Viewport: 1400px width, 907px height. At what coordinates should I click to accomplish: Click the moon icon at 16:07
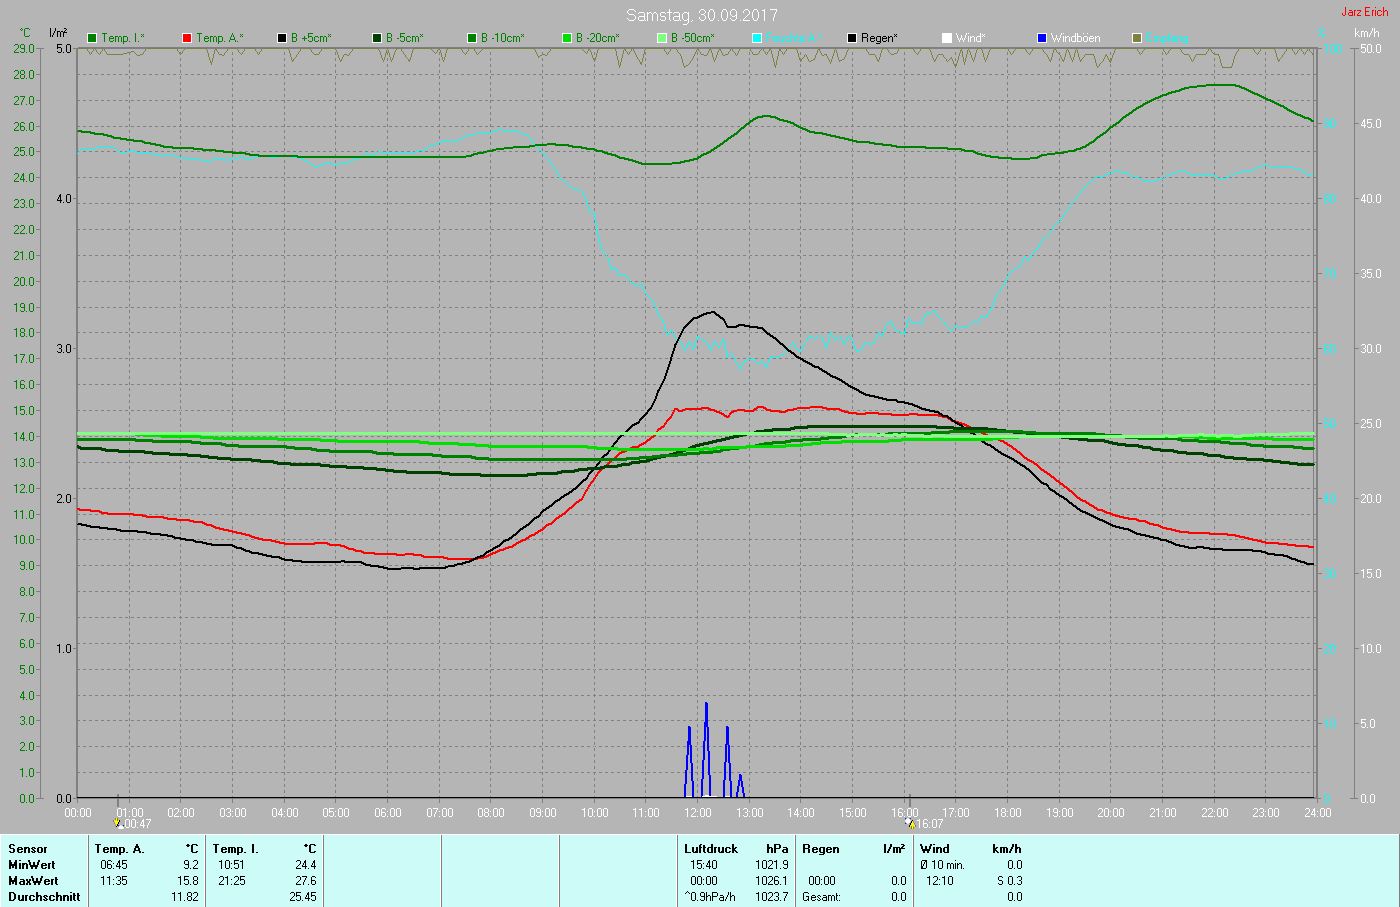910,823
